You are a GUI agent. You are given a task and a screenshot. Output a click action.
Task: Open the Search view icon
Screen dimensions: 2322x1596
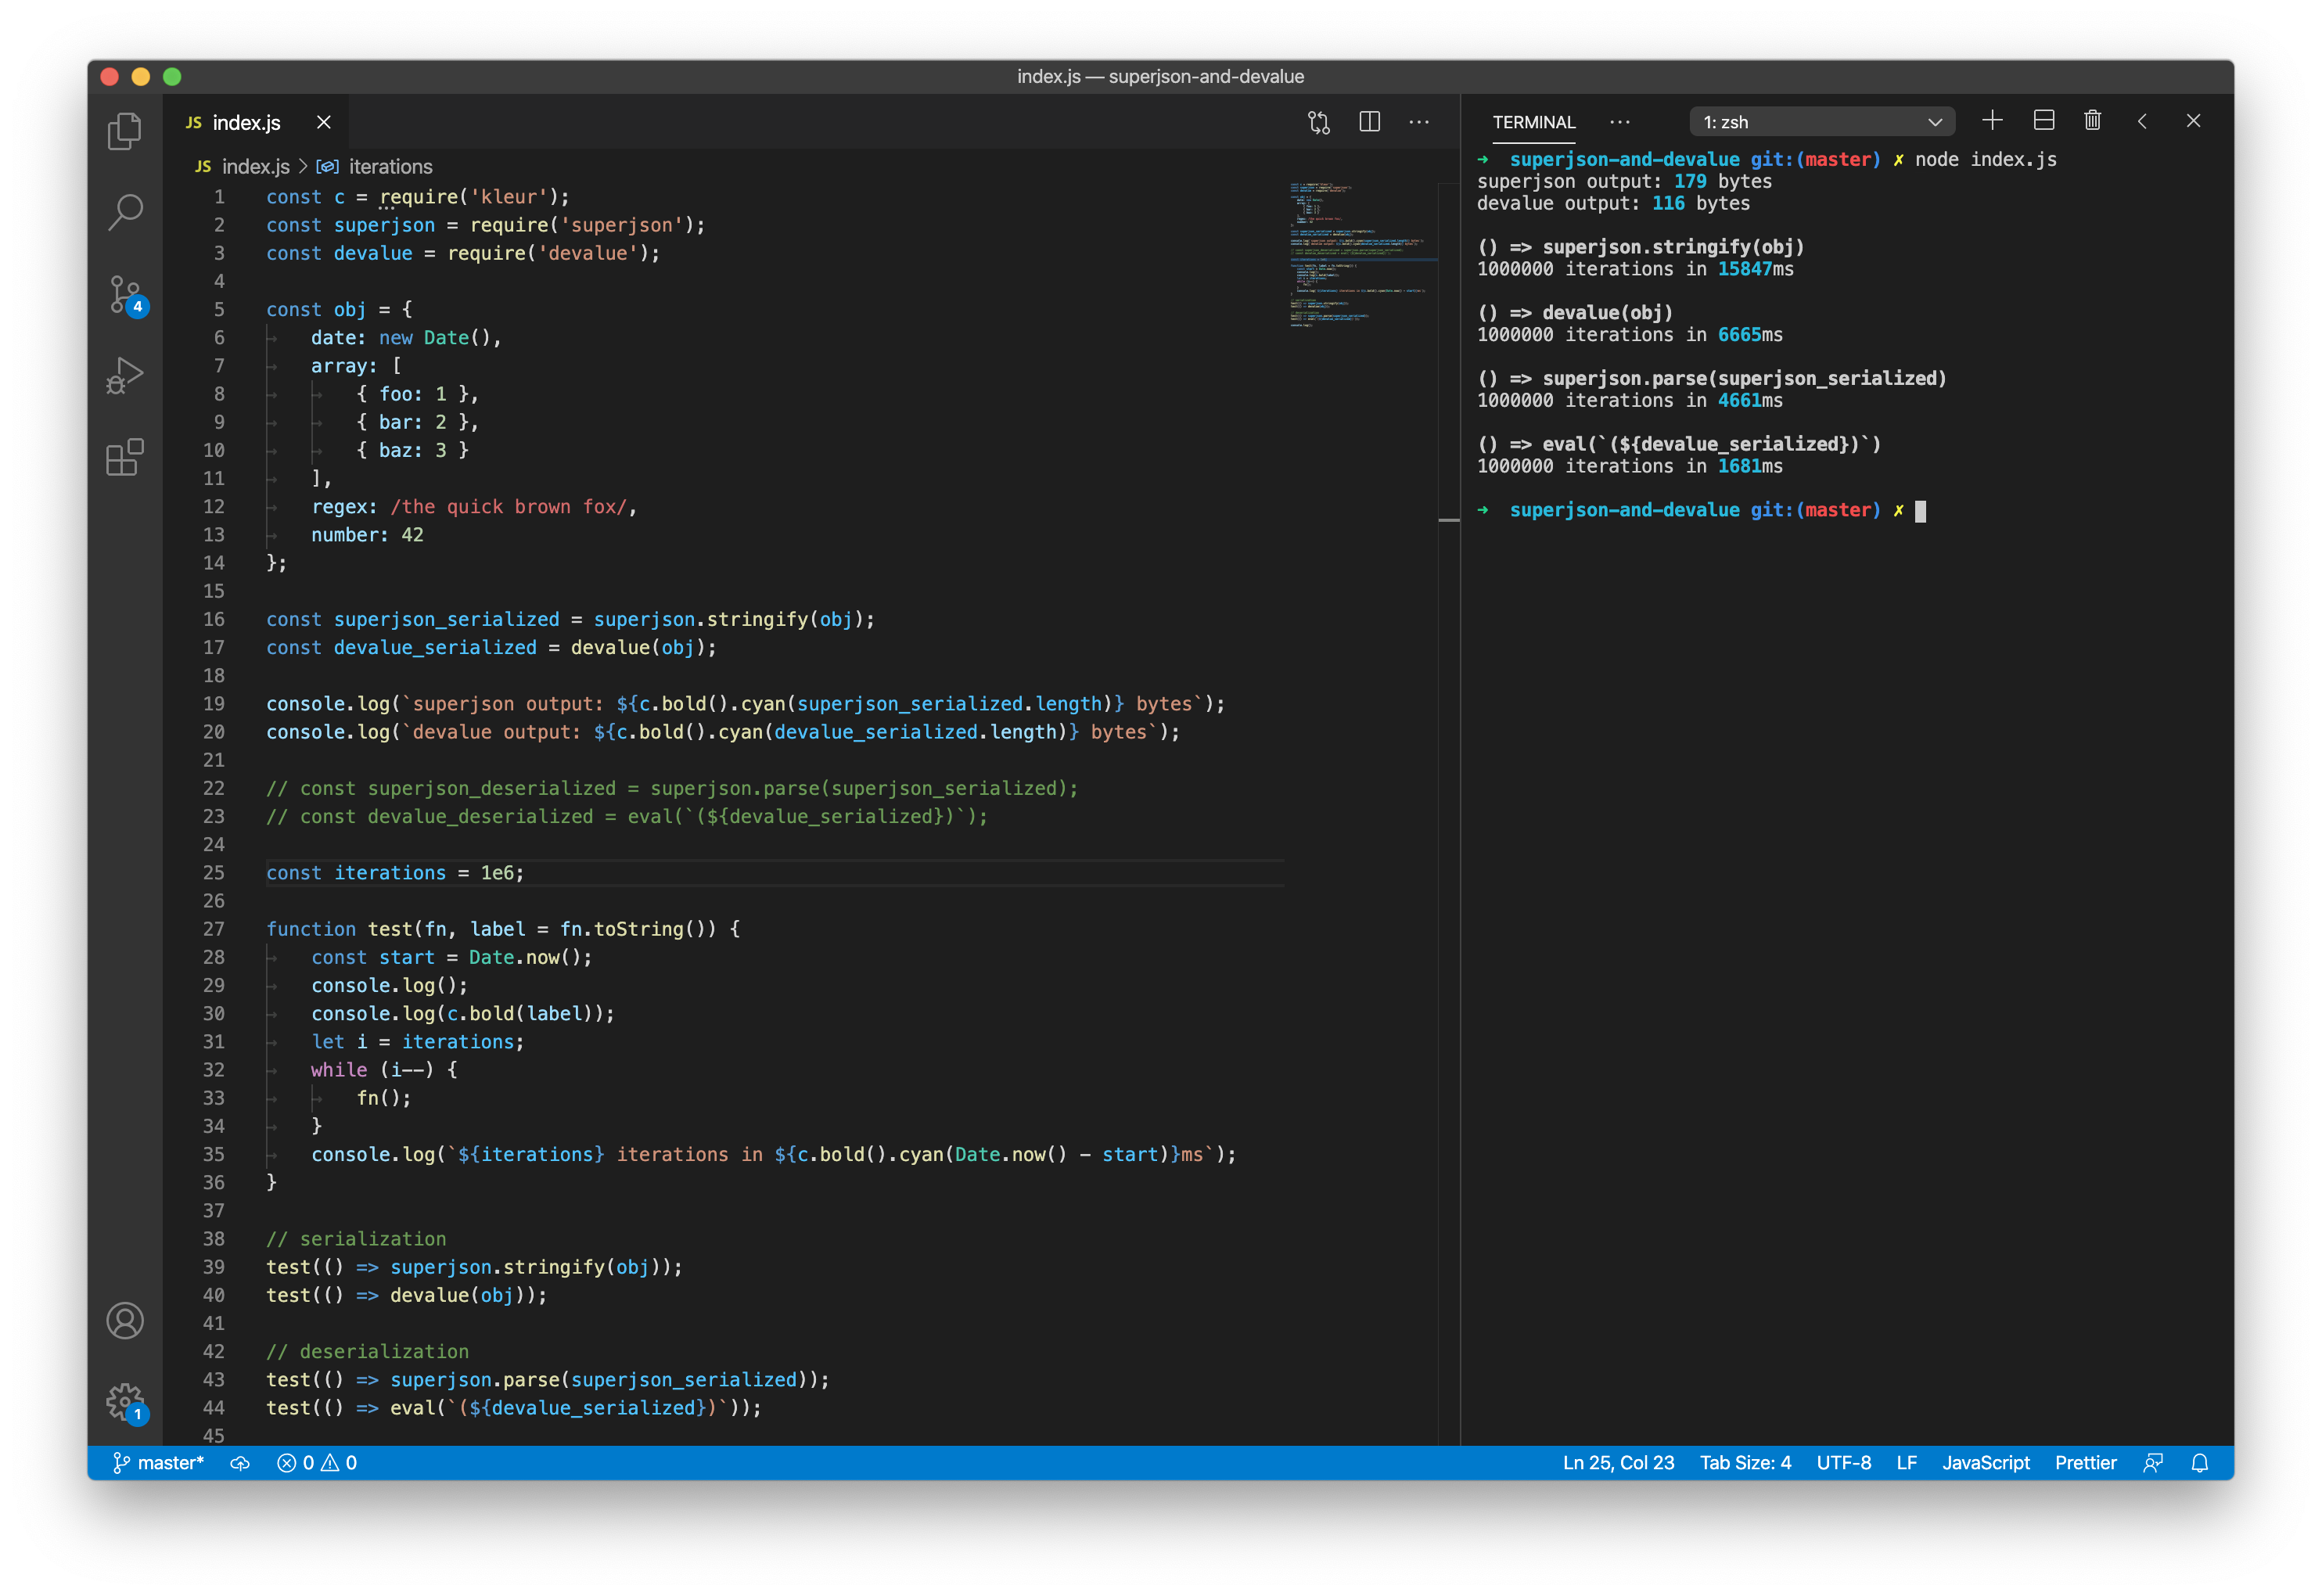tap(124, 212)
